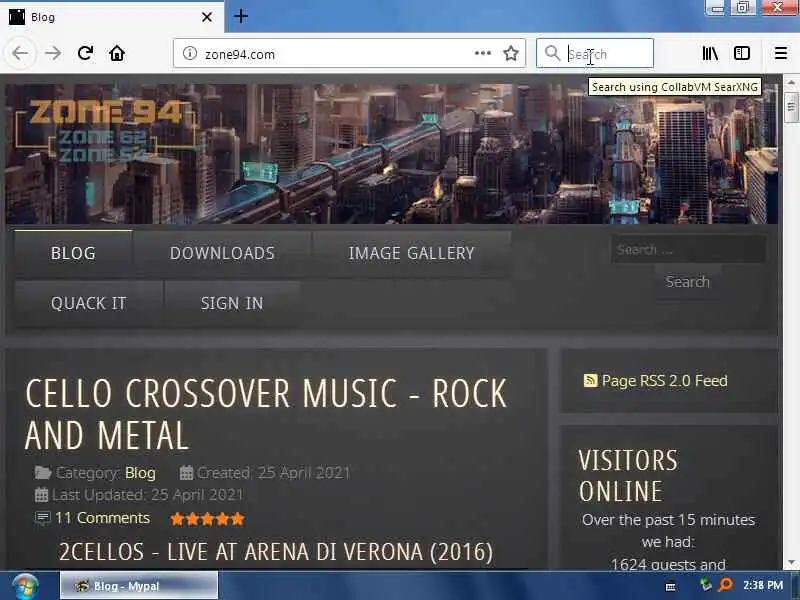The width and height of the screenshot is (800, 600).
Task: Click the five-star article rating
Action: (x=207, y=519)
